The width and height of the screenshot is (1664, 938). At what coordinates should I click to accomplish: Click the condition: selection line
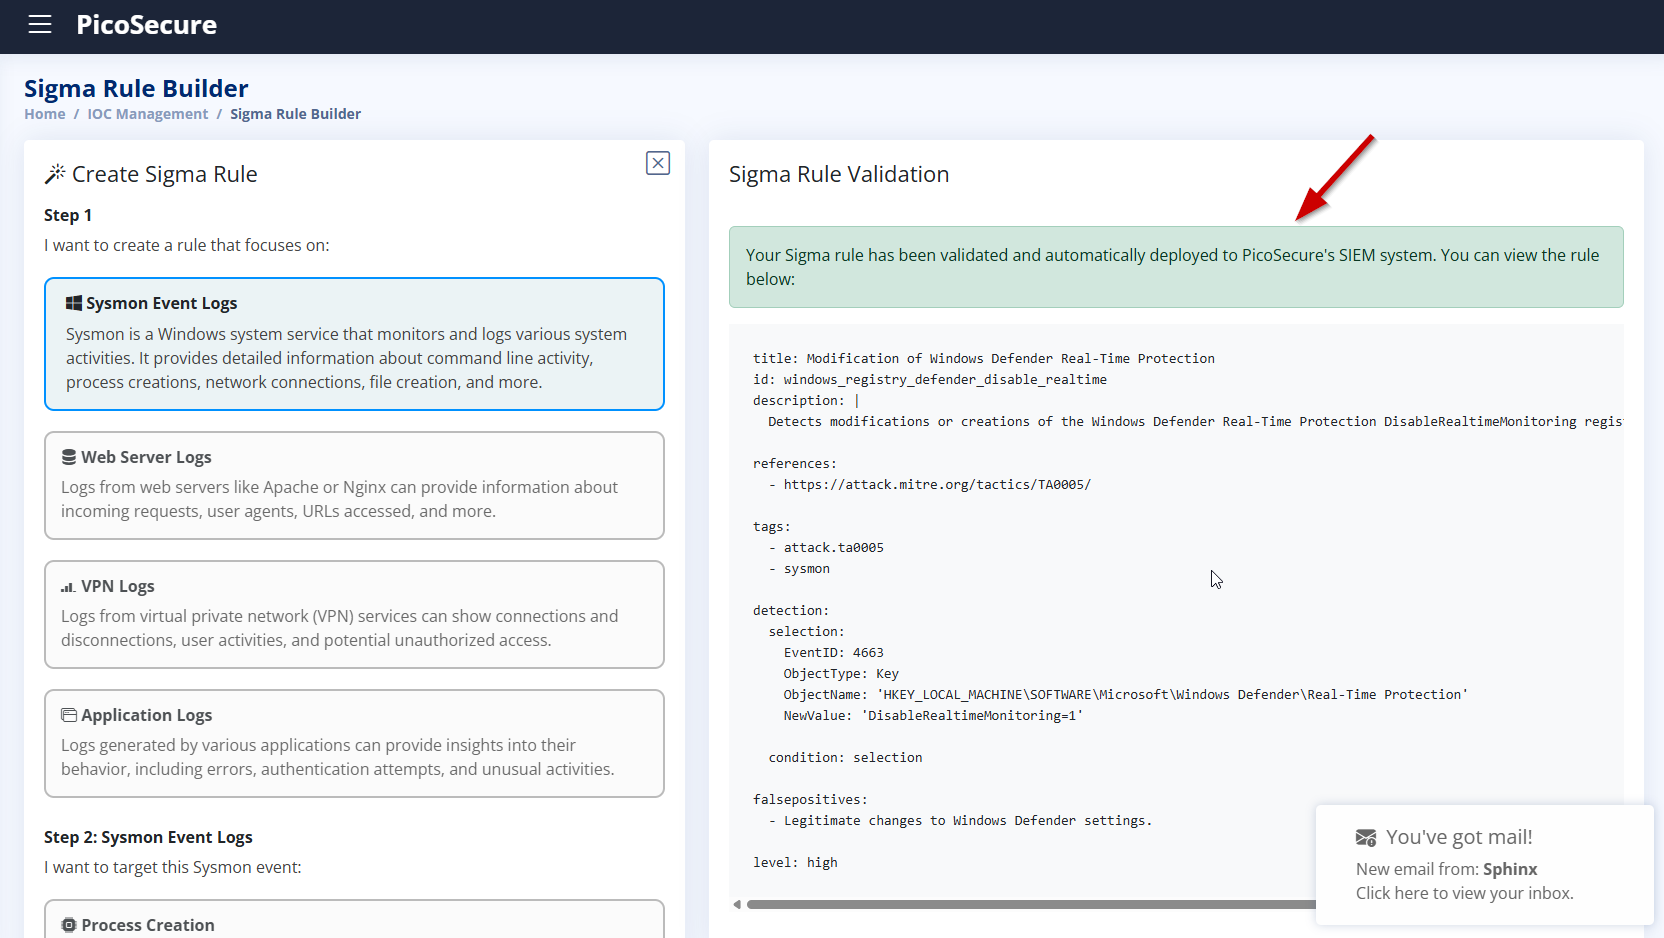coord(845,757)
